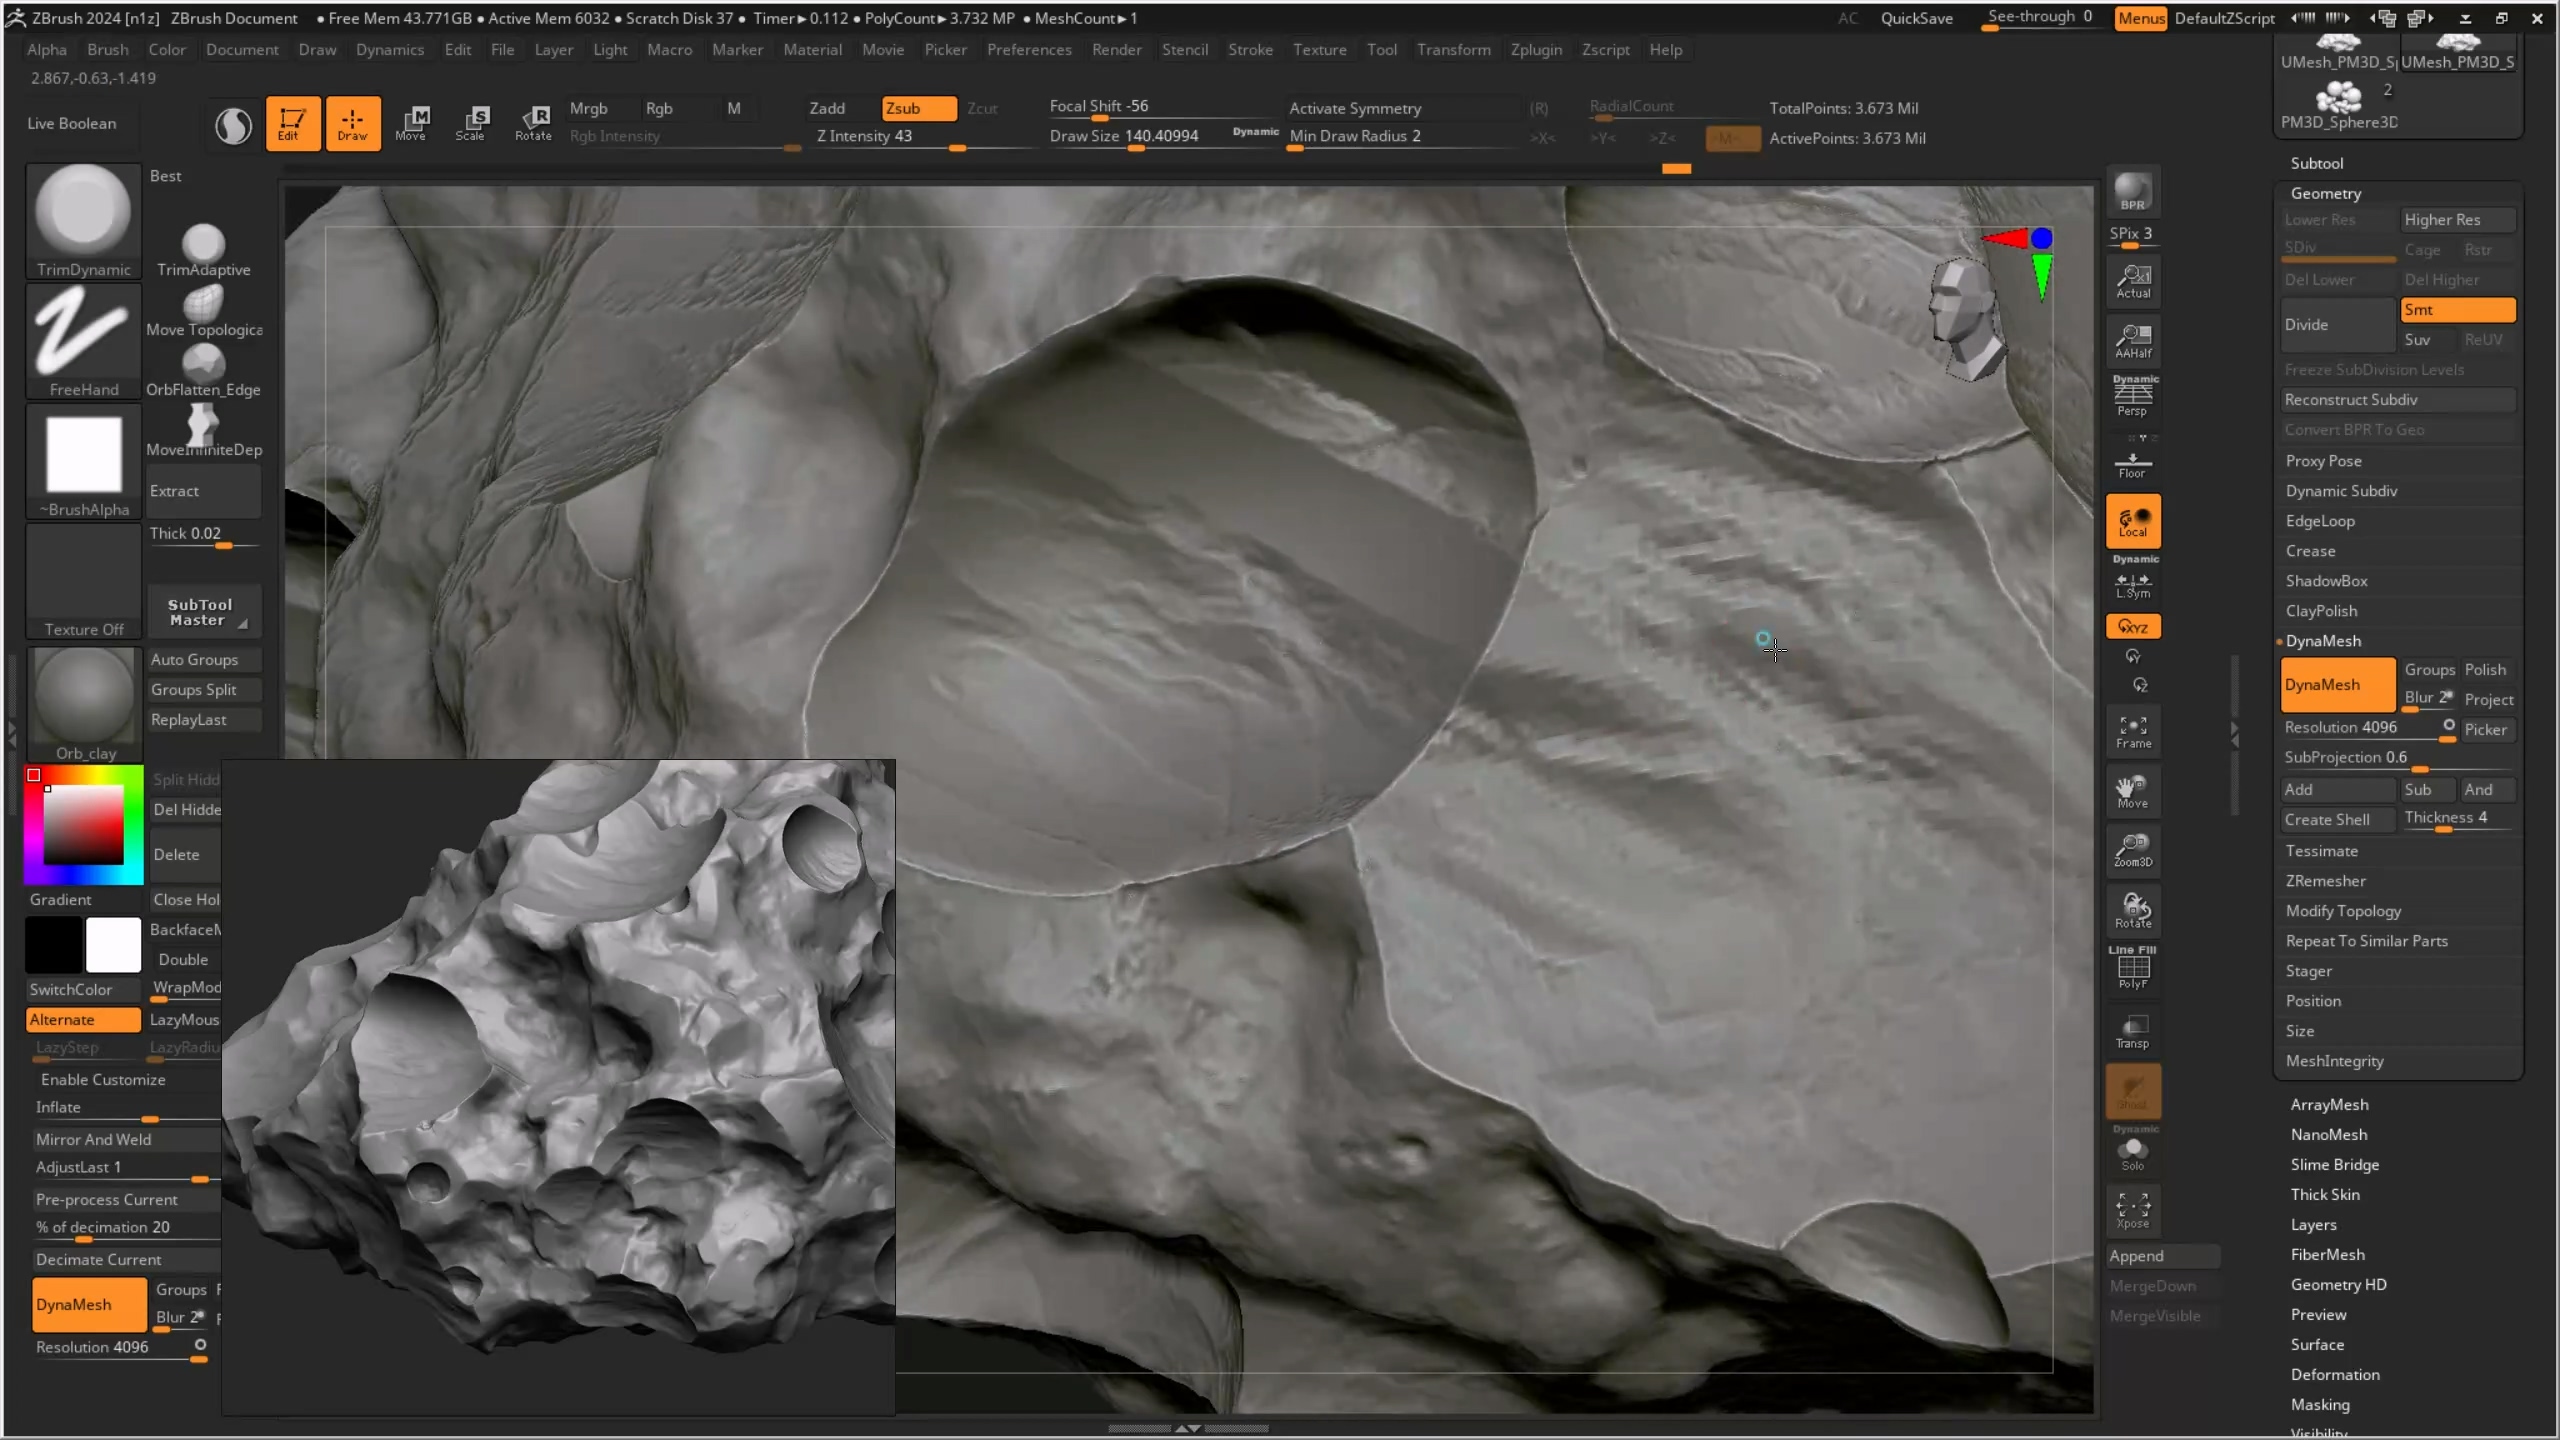
Task: Toggle the PolyF line fill icon
Action: click(2132, 969)
